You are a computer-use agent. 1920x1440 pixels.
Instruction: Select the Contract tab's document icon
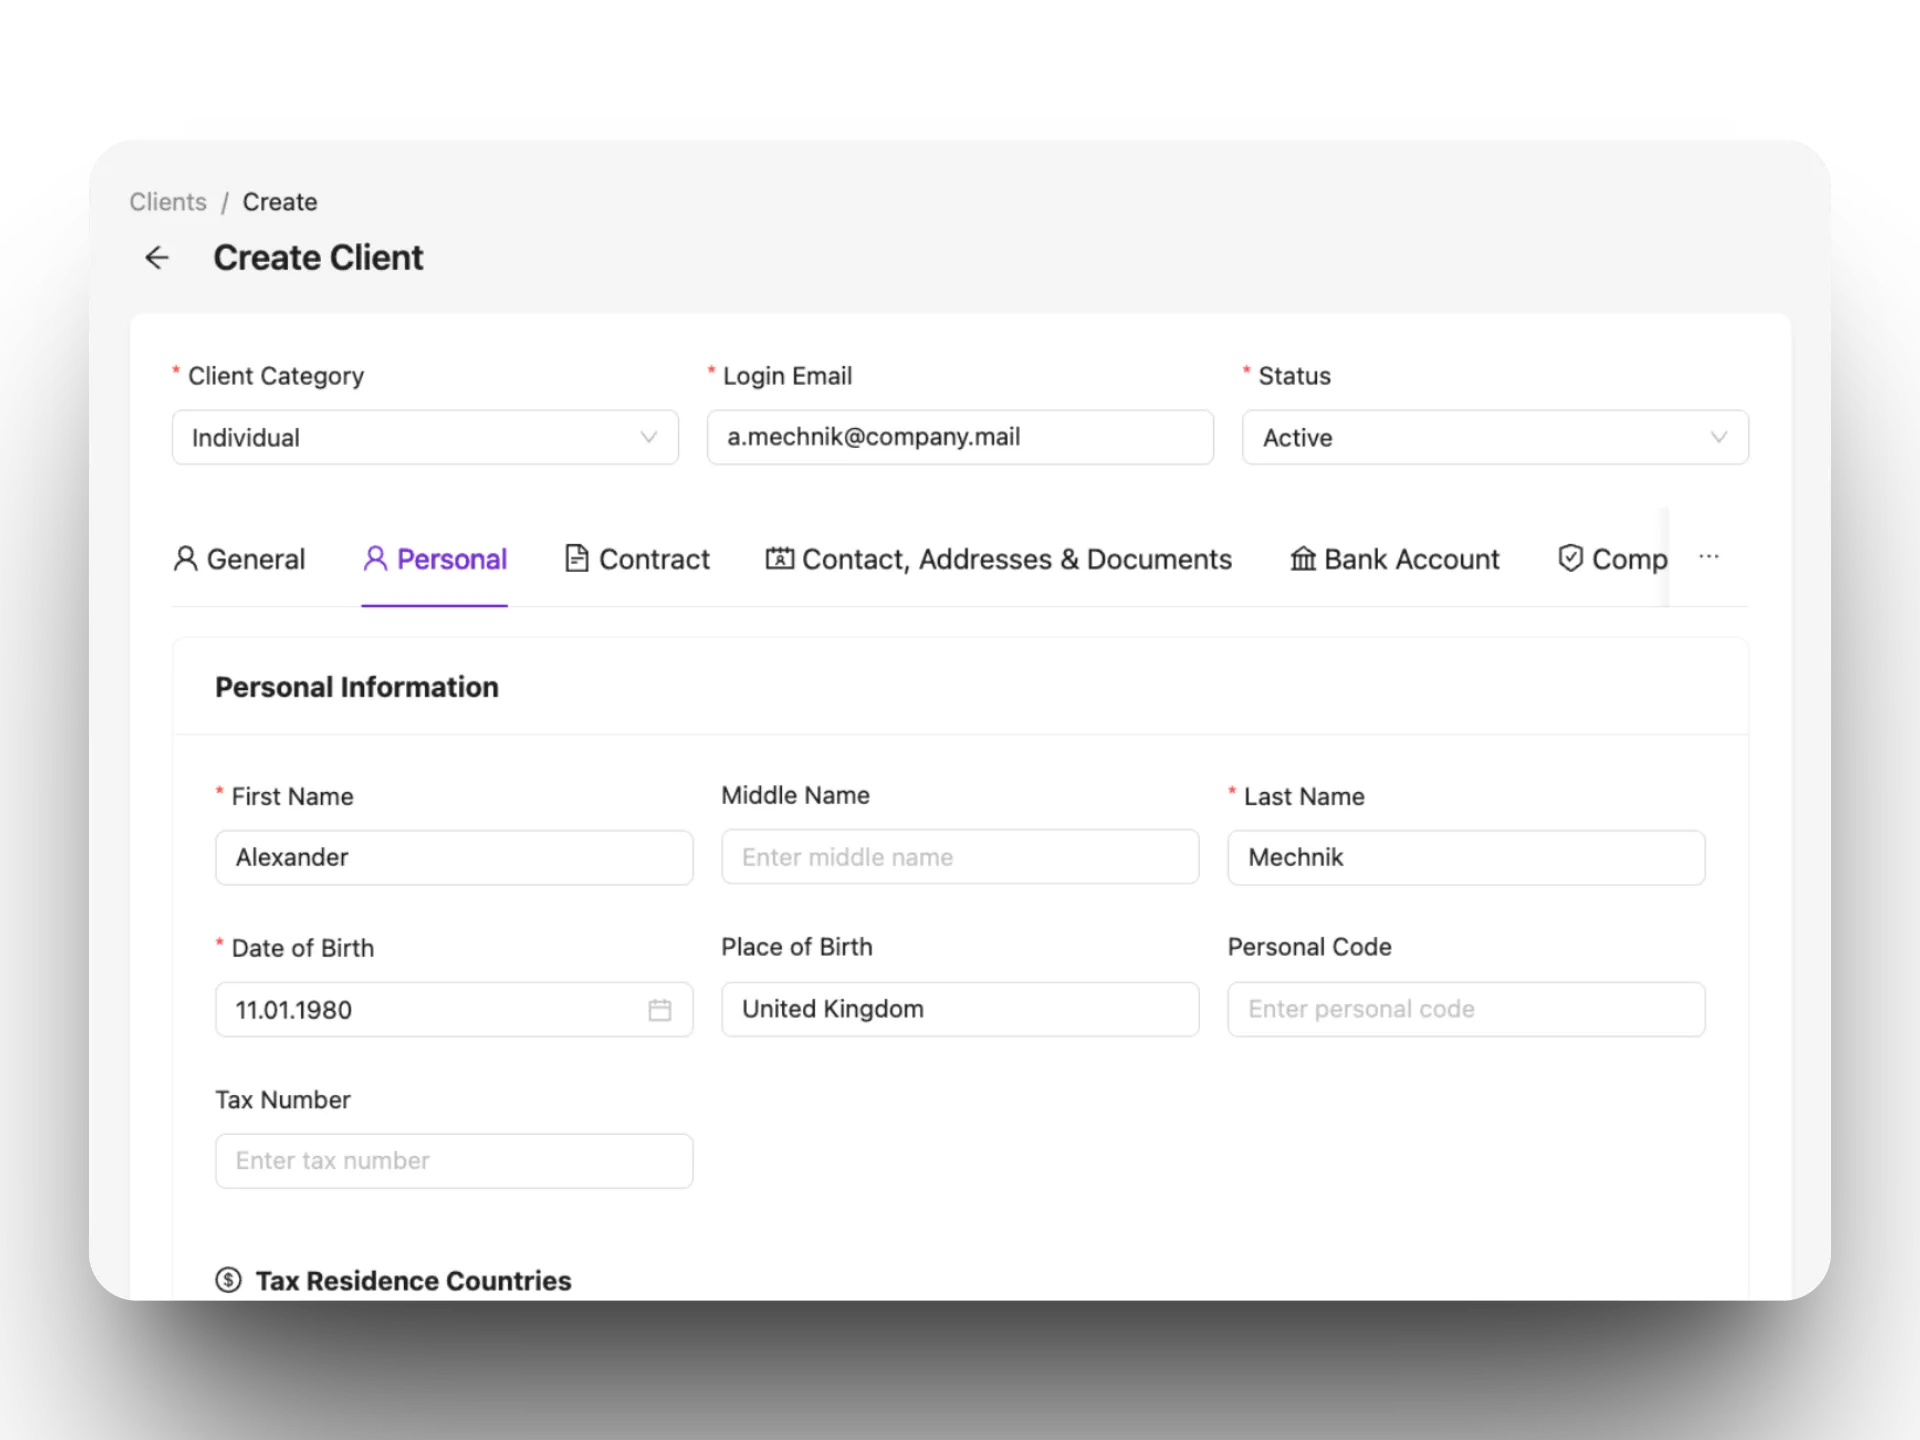pos(575,559)
